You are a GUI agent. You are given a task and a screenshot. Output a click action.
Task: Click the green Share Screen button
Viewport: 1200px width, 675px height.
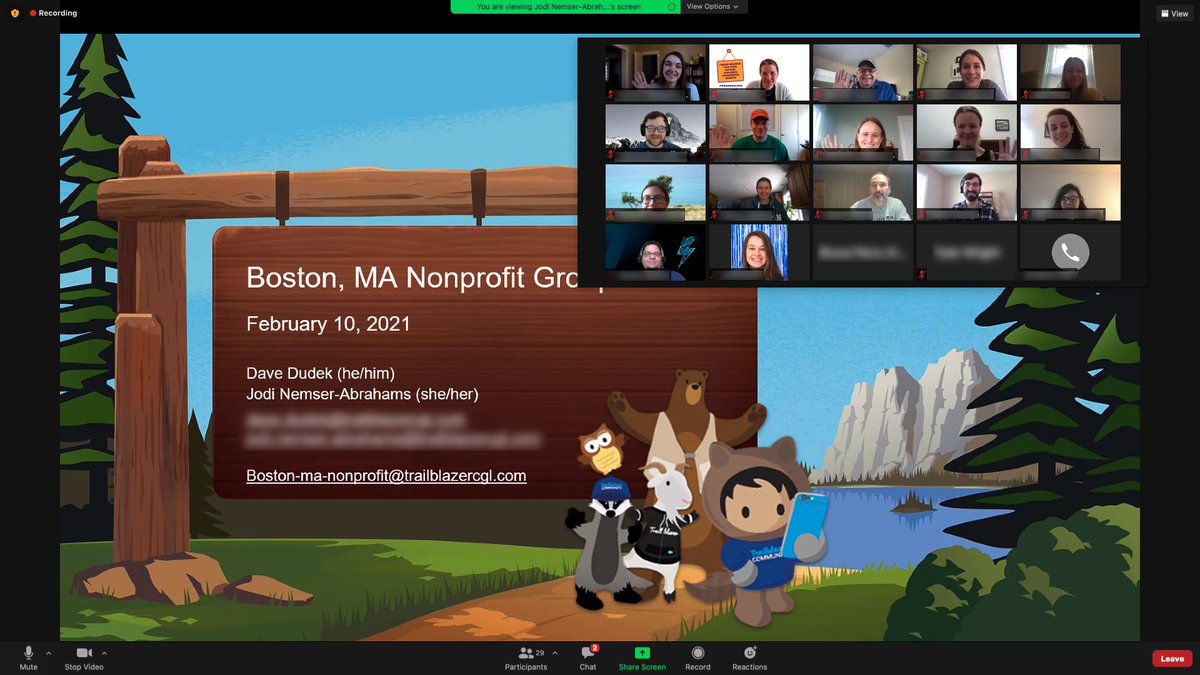[642, 657]
